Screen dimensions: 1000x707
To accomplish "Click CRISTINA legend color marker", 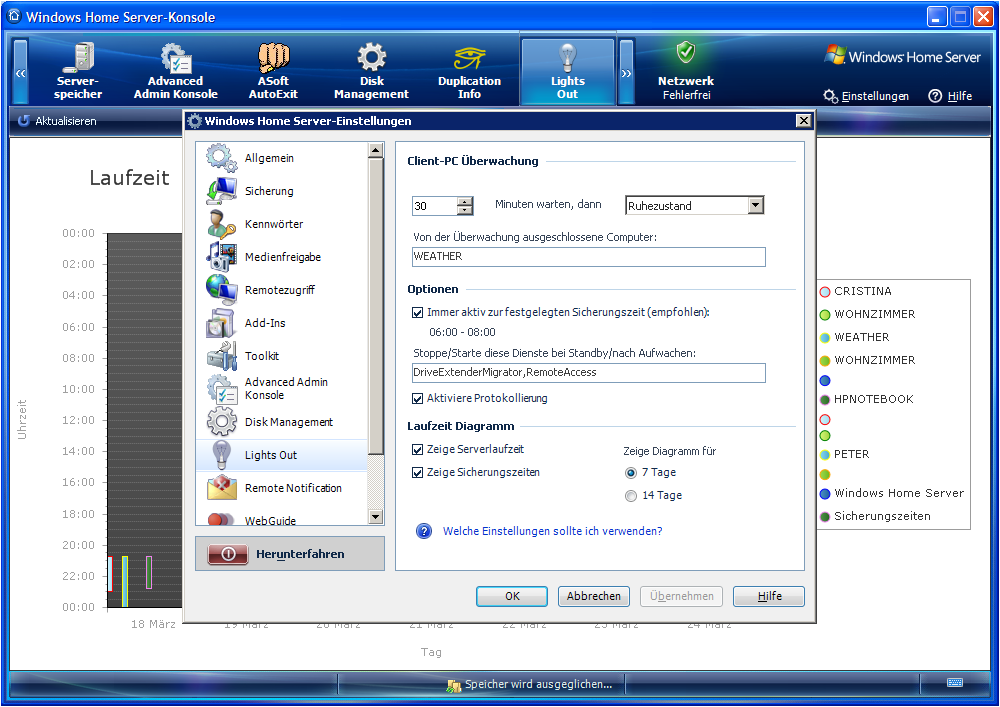I will click(x=825, y=291).
